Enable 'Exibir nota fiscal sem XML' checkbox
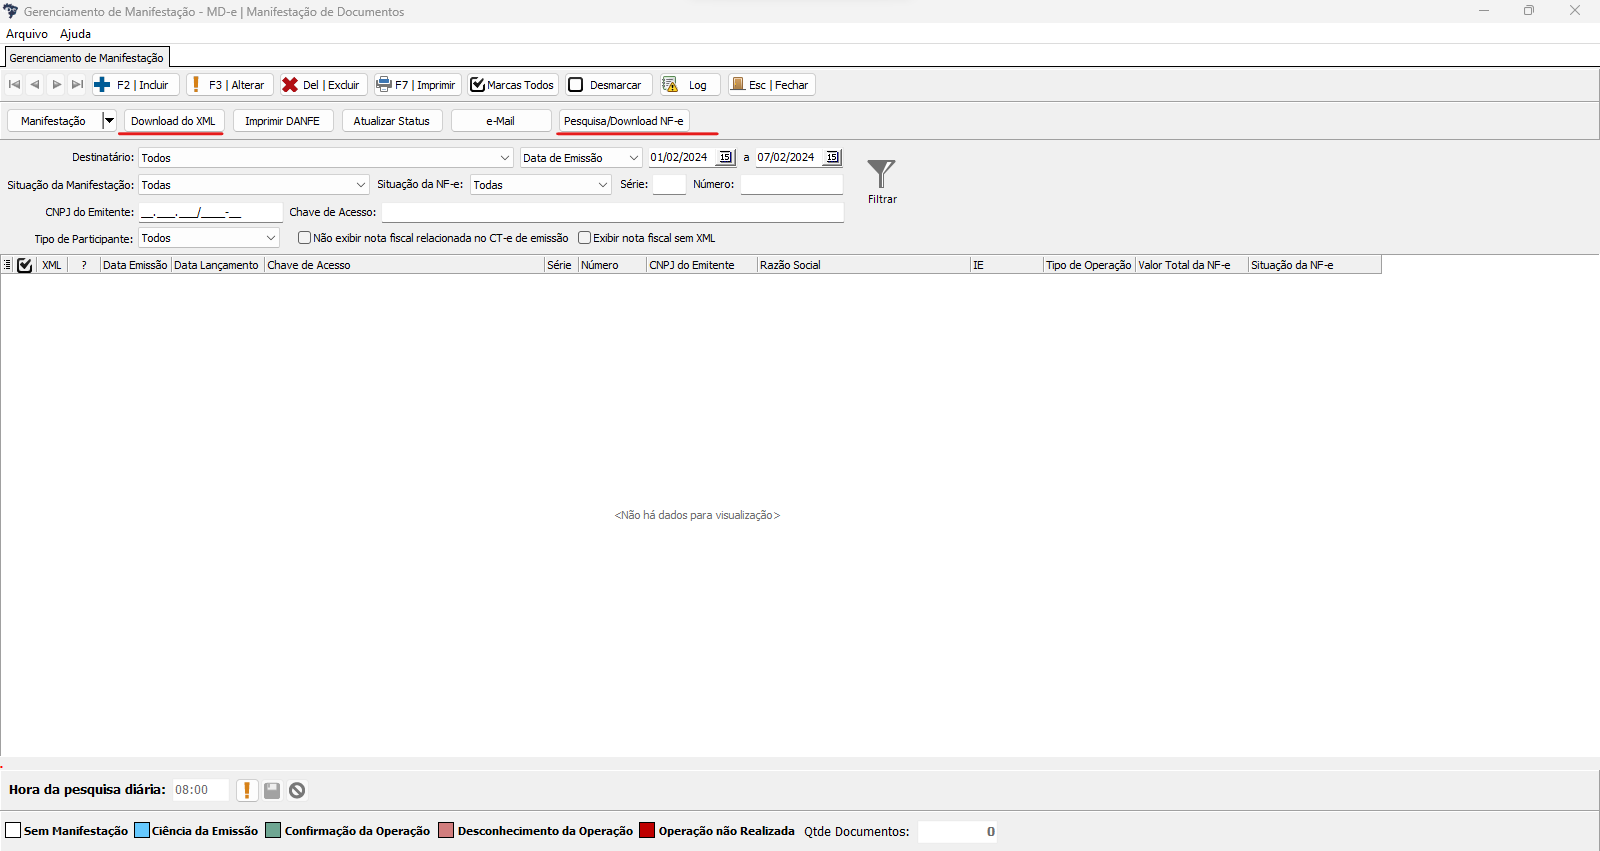The image size is (1600, 851). point(585,238)
